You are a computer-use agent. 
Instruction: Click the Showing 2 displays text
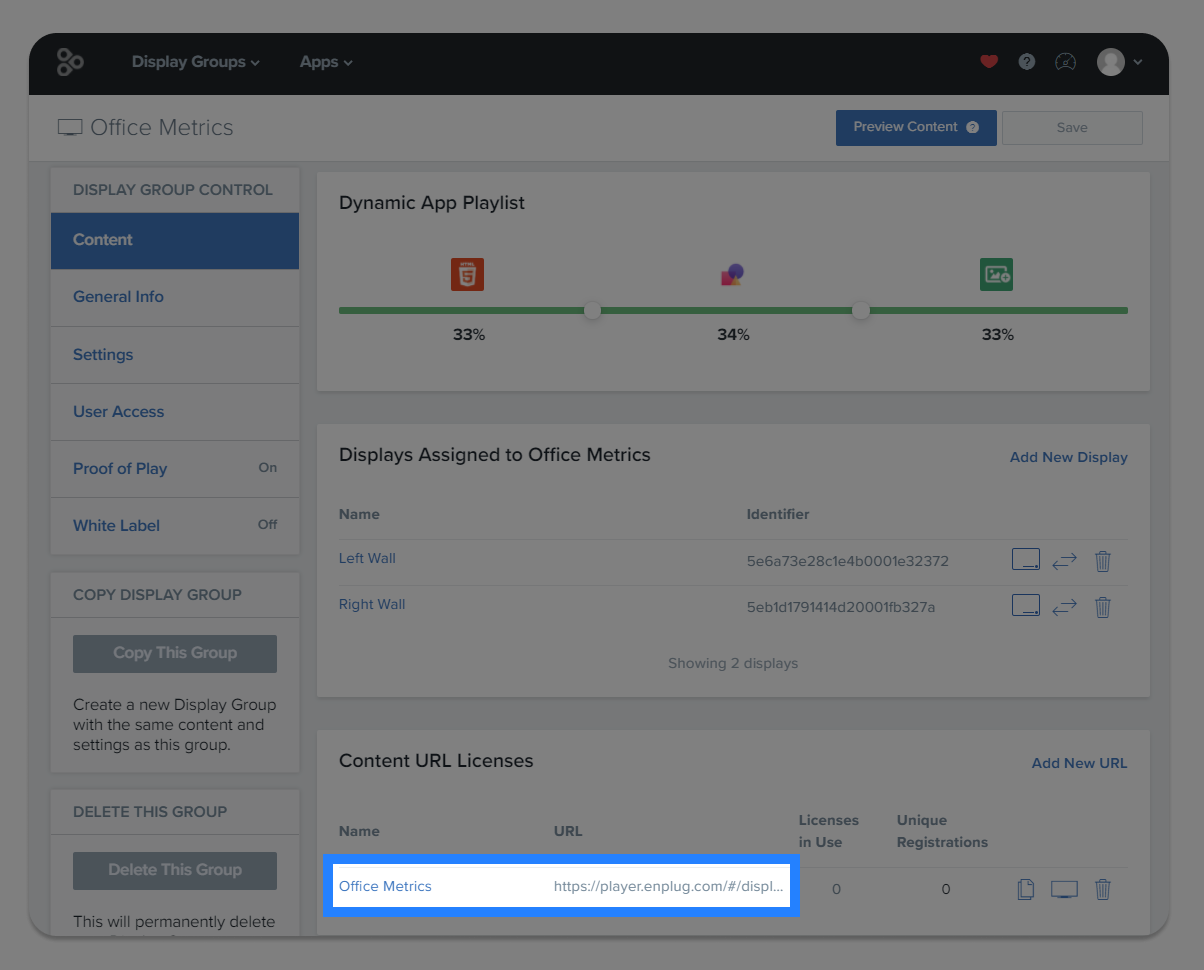coord(733,663)
